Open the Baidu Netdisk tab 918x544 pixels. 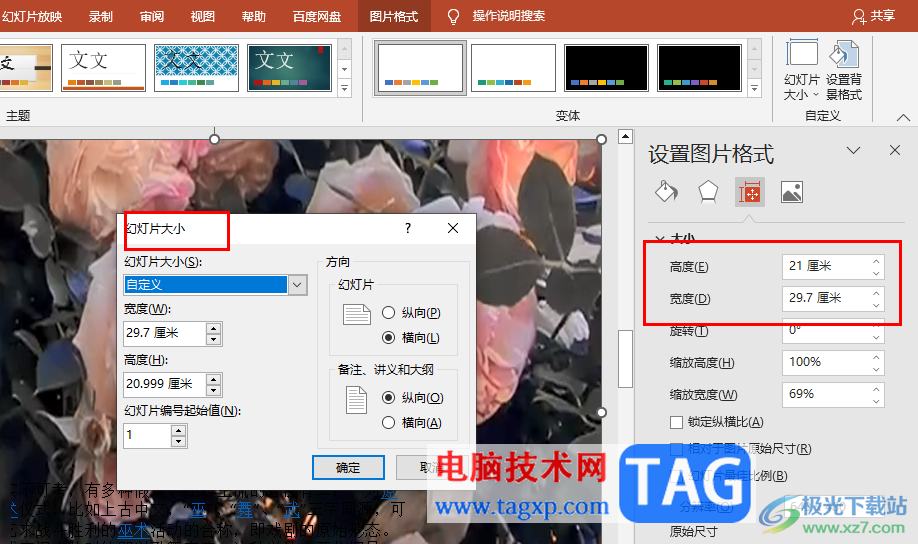click(x=317, y=16)
